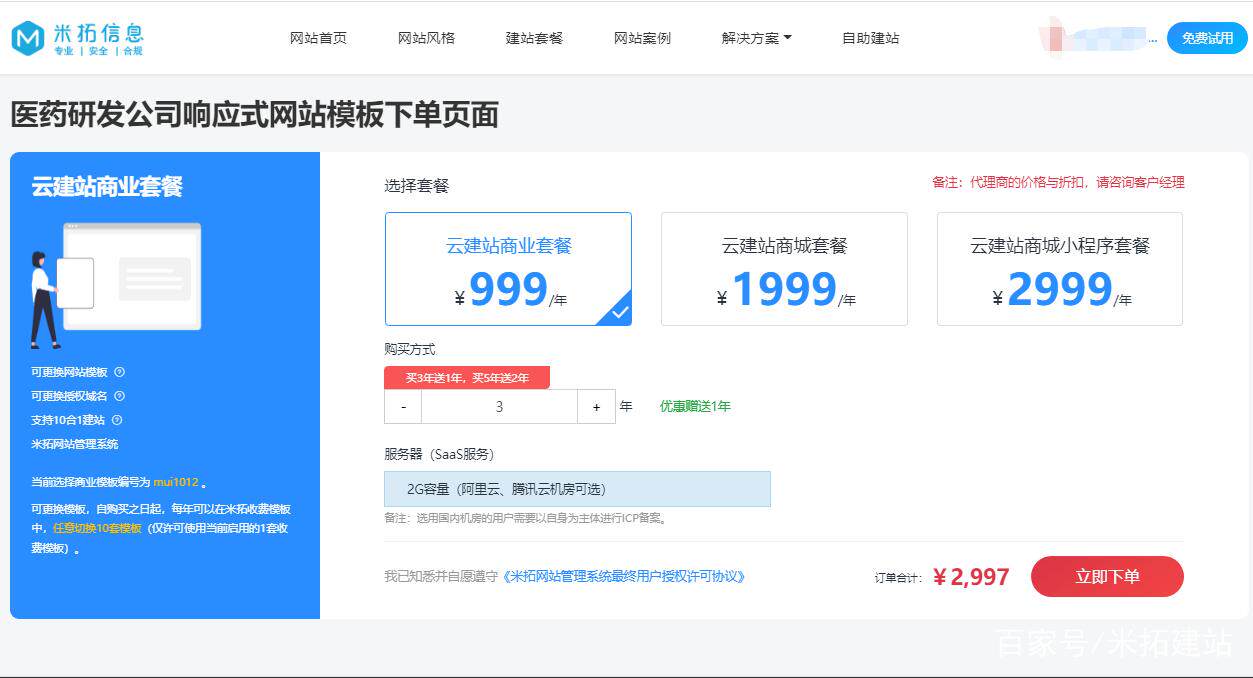This screenshot has width=1253, height=678.
Task: Open 自助建站 nav item
Action: click(x=870, y=38)
